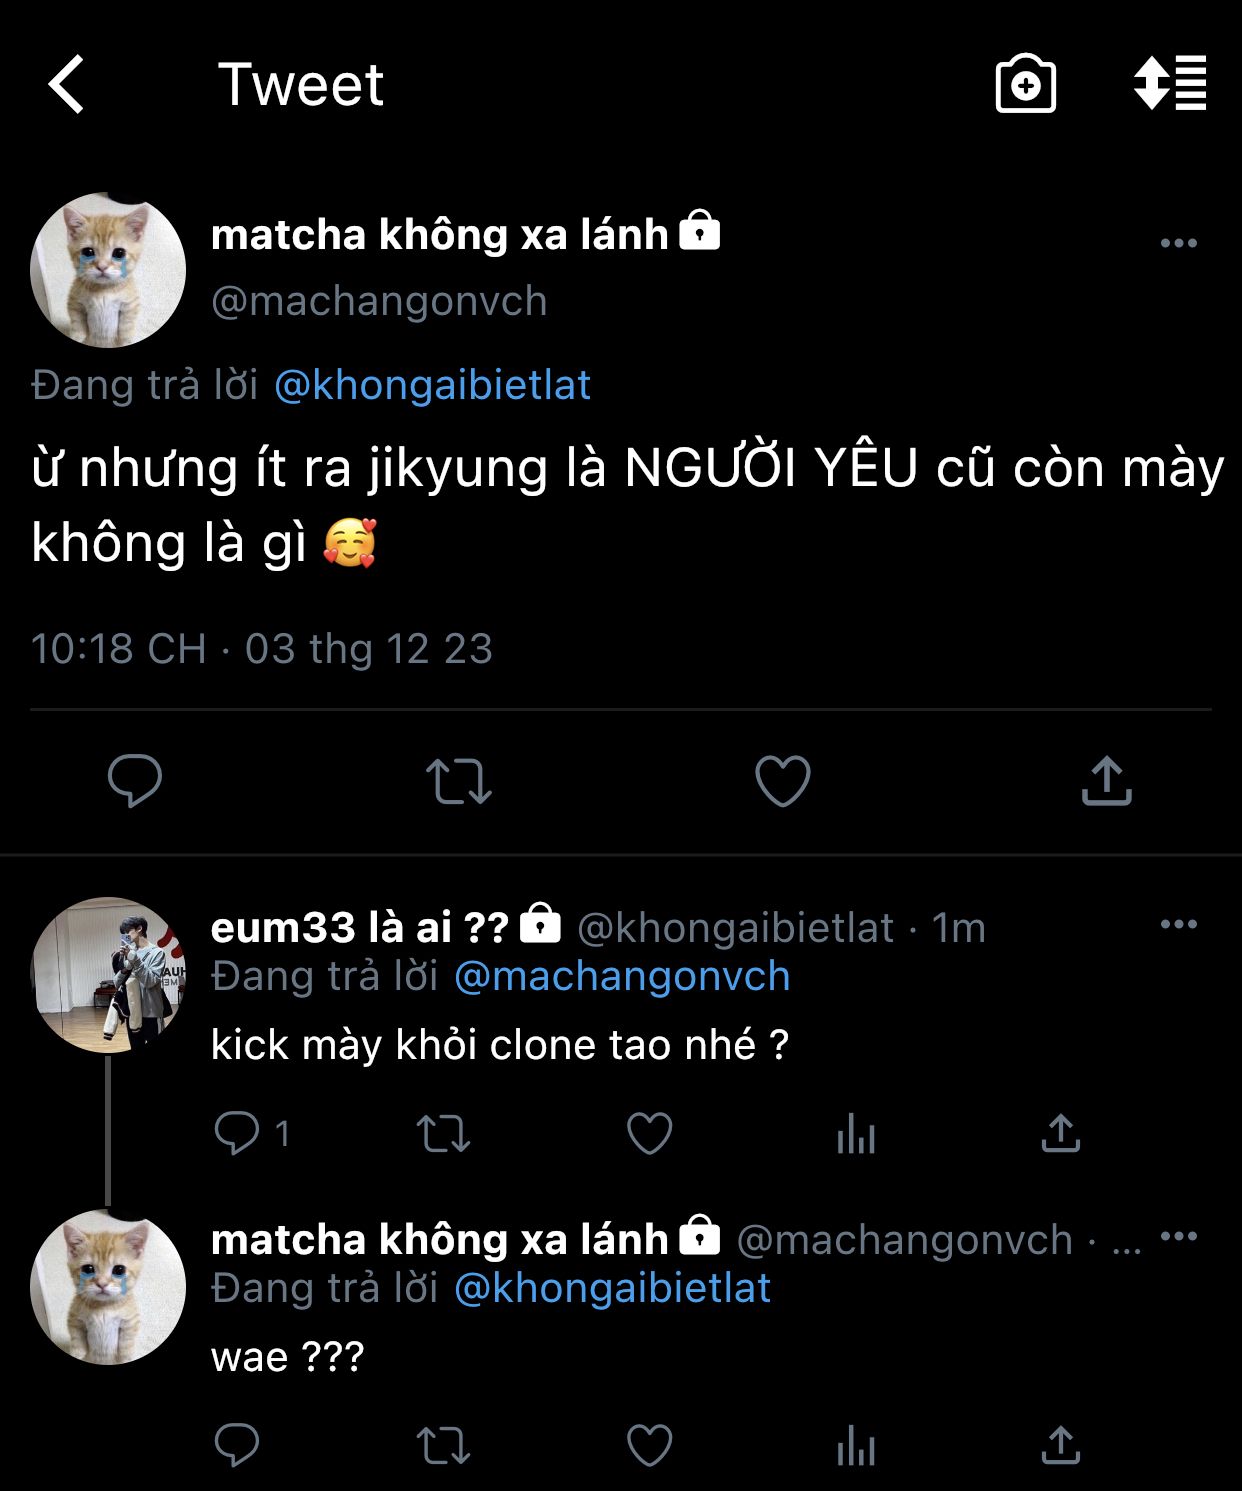Retweet the "wae ???" reply
The image size is (1242, 1491).
pyautogui.click(x=442, y=1446)
